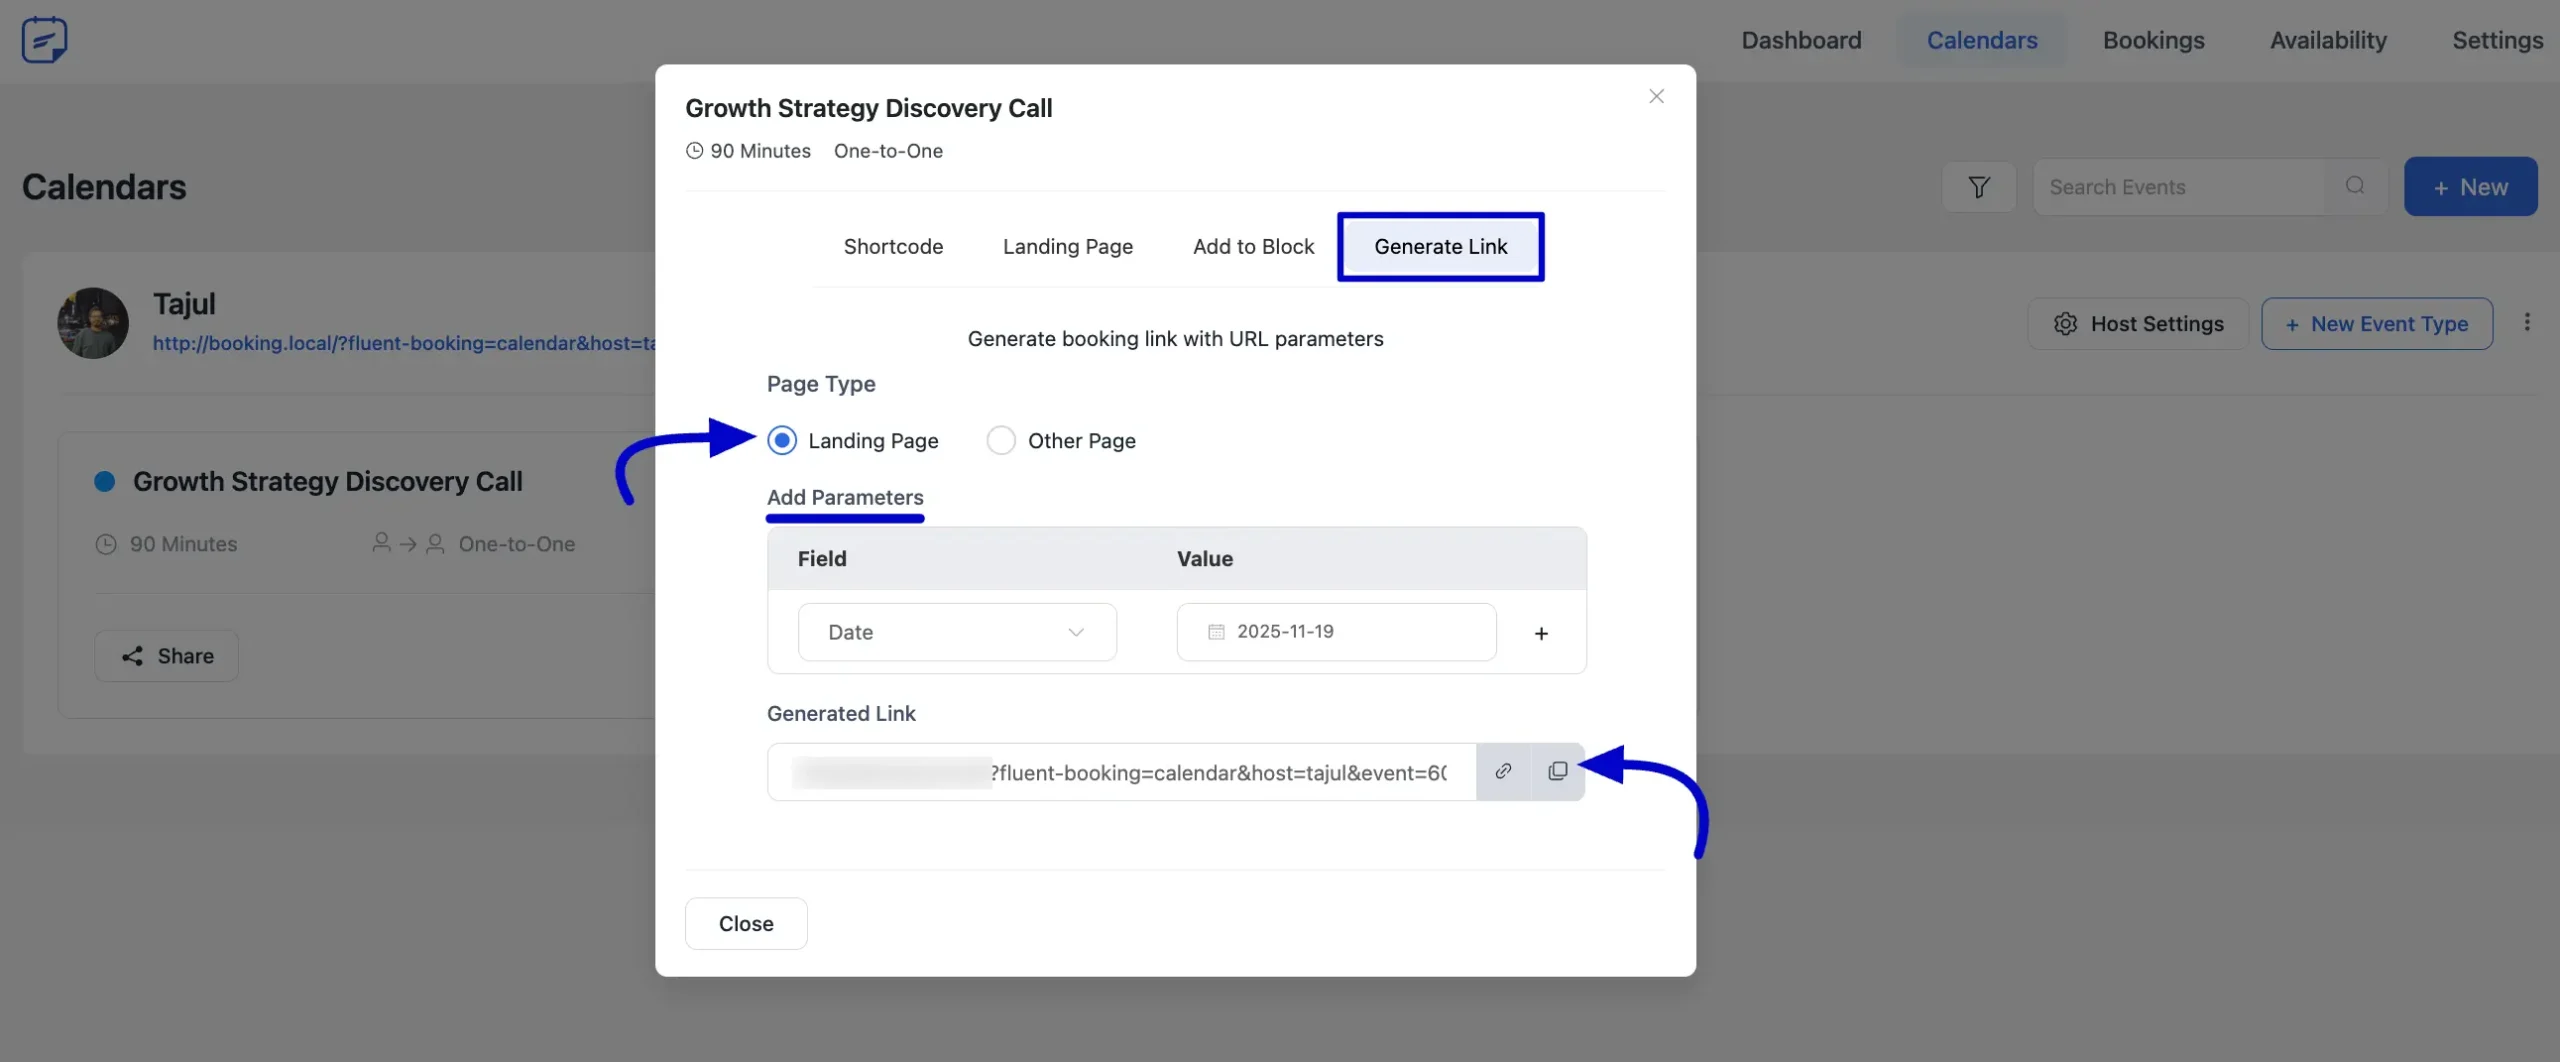Click the search magnifier icon
Screen dimensions: 2560x1062
tap(2355, 186)
